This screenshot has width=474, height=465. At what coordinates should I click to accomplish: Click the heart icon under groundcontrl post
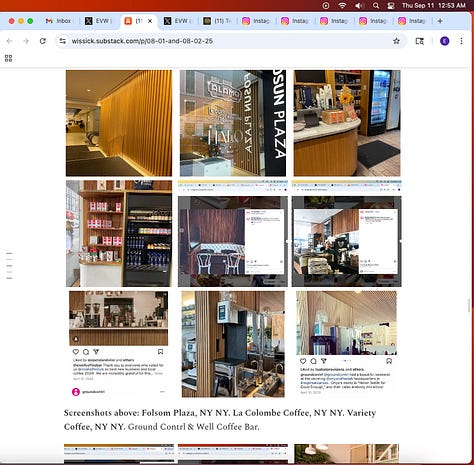(x=303, y=361)
